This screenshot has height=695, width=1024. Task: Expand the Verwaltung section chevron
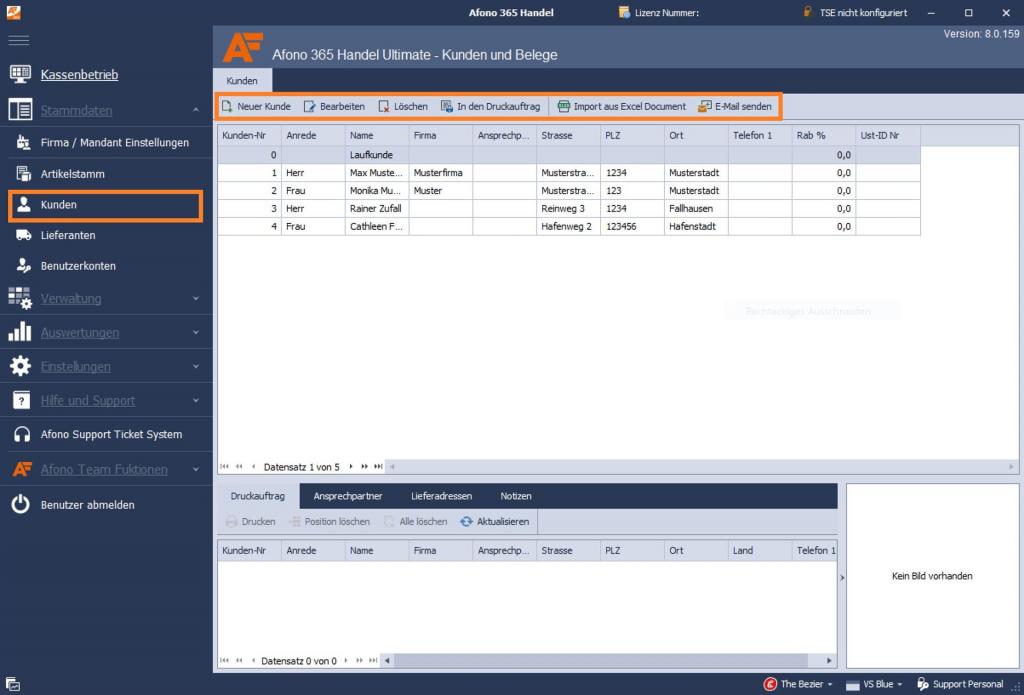[x=196, y=299]
